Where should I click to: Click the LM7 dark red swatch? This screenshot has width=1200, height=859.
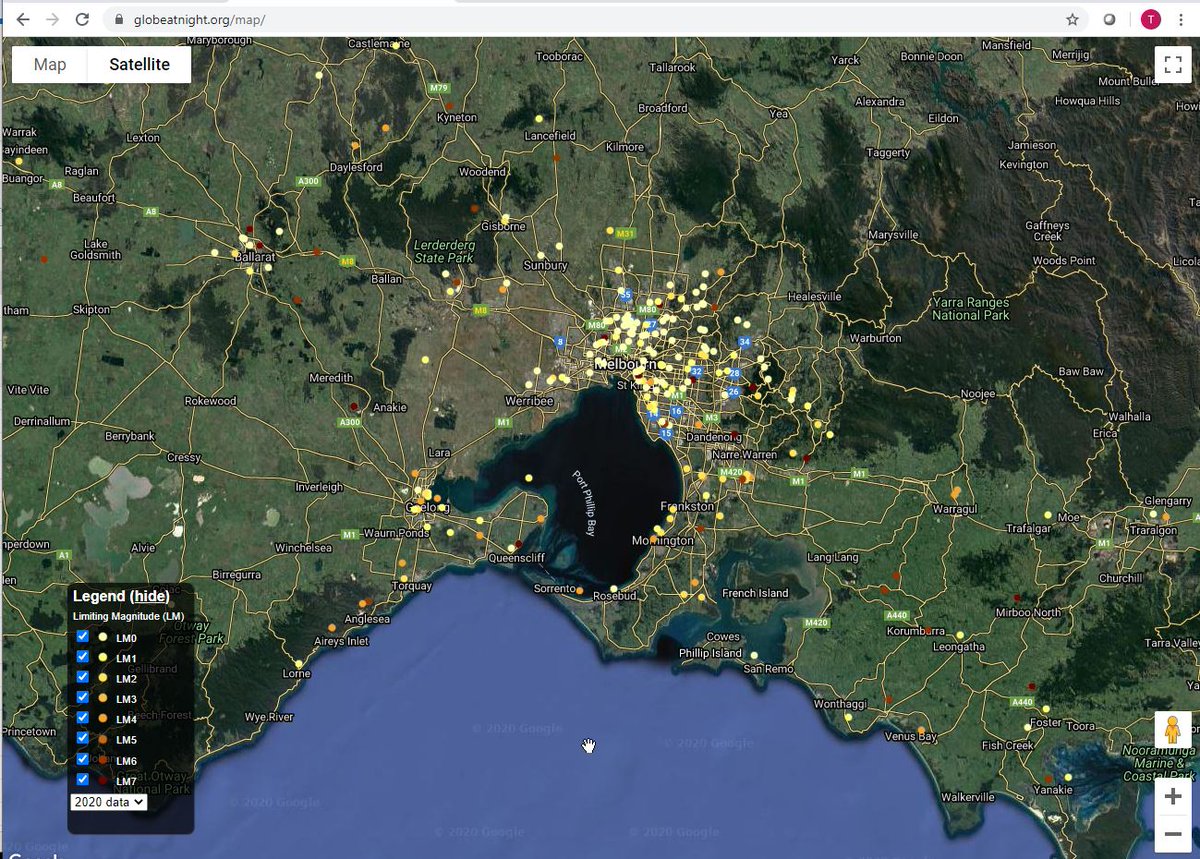click(103, 779)
